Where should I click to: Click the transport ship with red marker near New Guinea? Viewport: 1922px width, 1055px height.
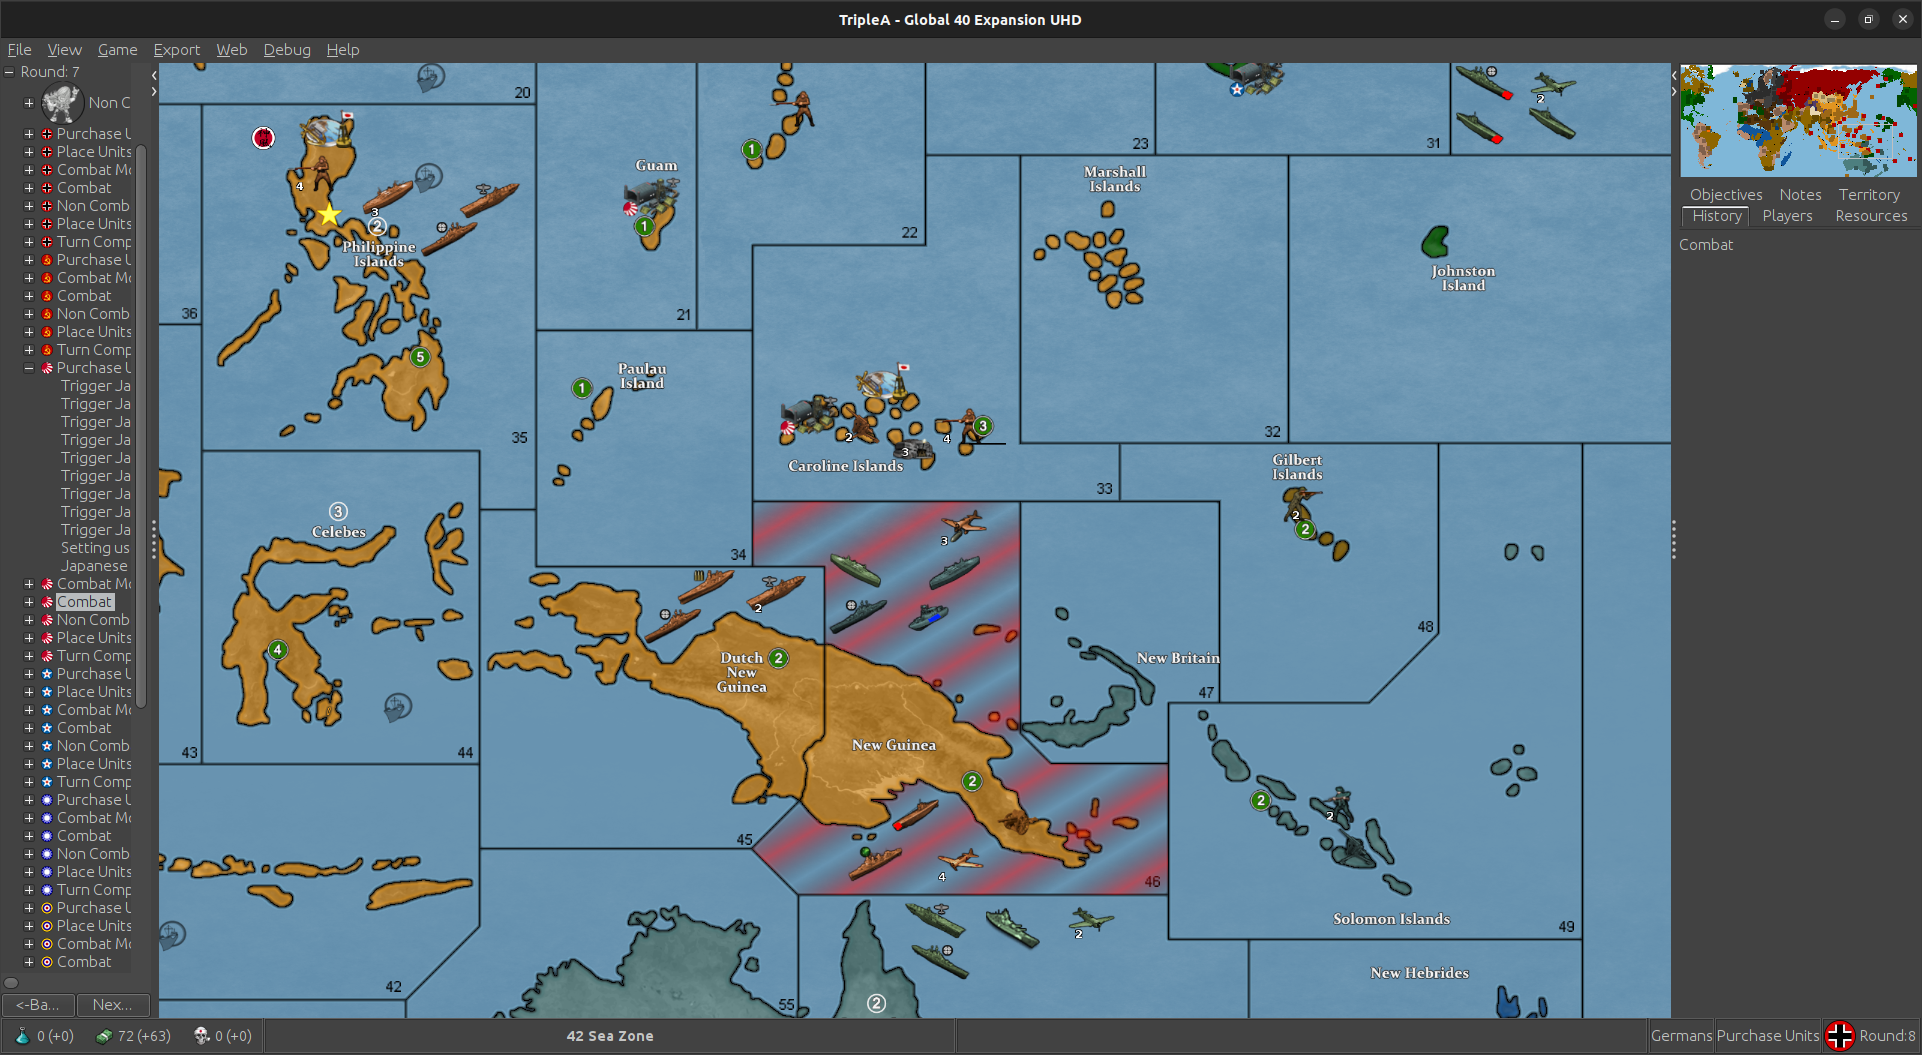tap(915, 814)
